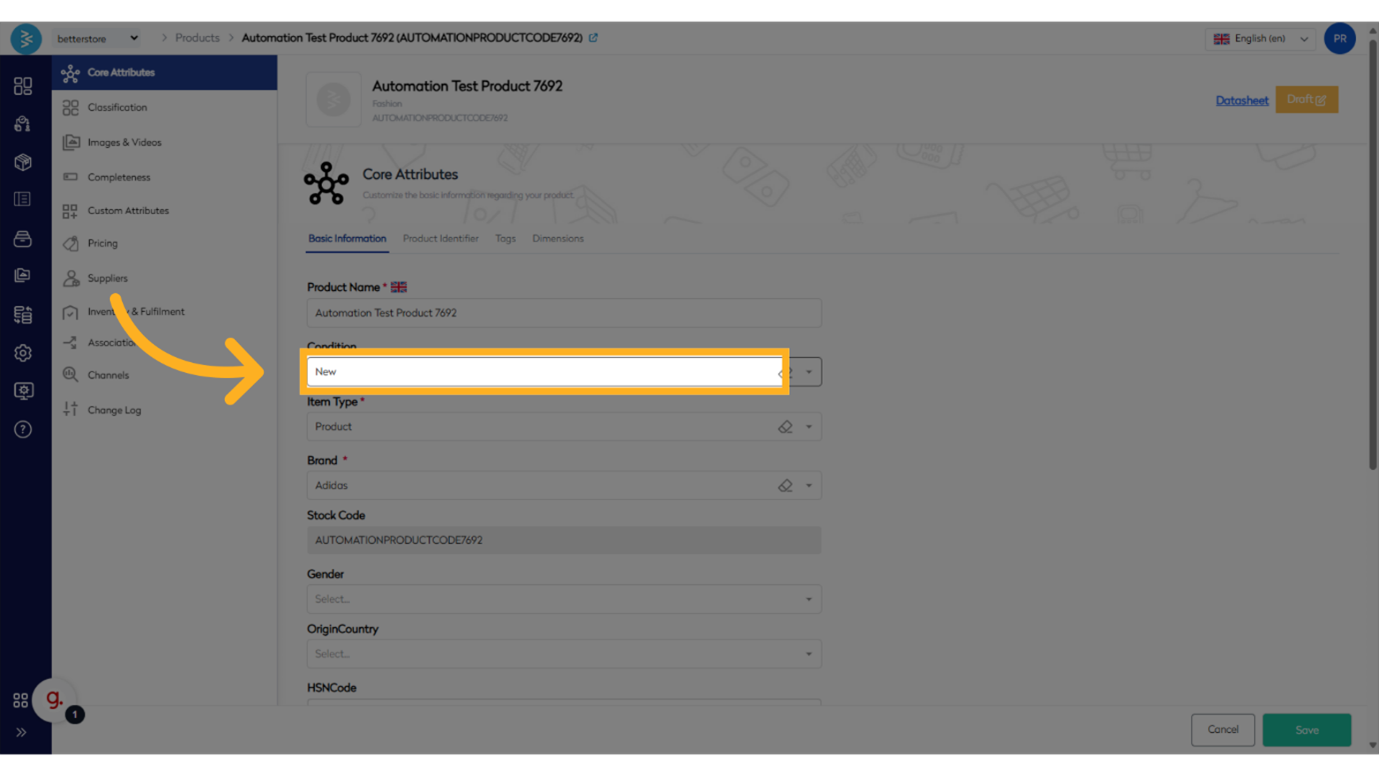Screen dimensions: 1379x776
Task: Clear the Item Type with eraser icon
Action: pyautogui.click(x=785, y=427)
